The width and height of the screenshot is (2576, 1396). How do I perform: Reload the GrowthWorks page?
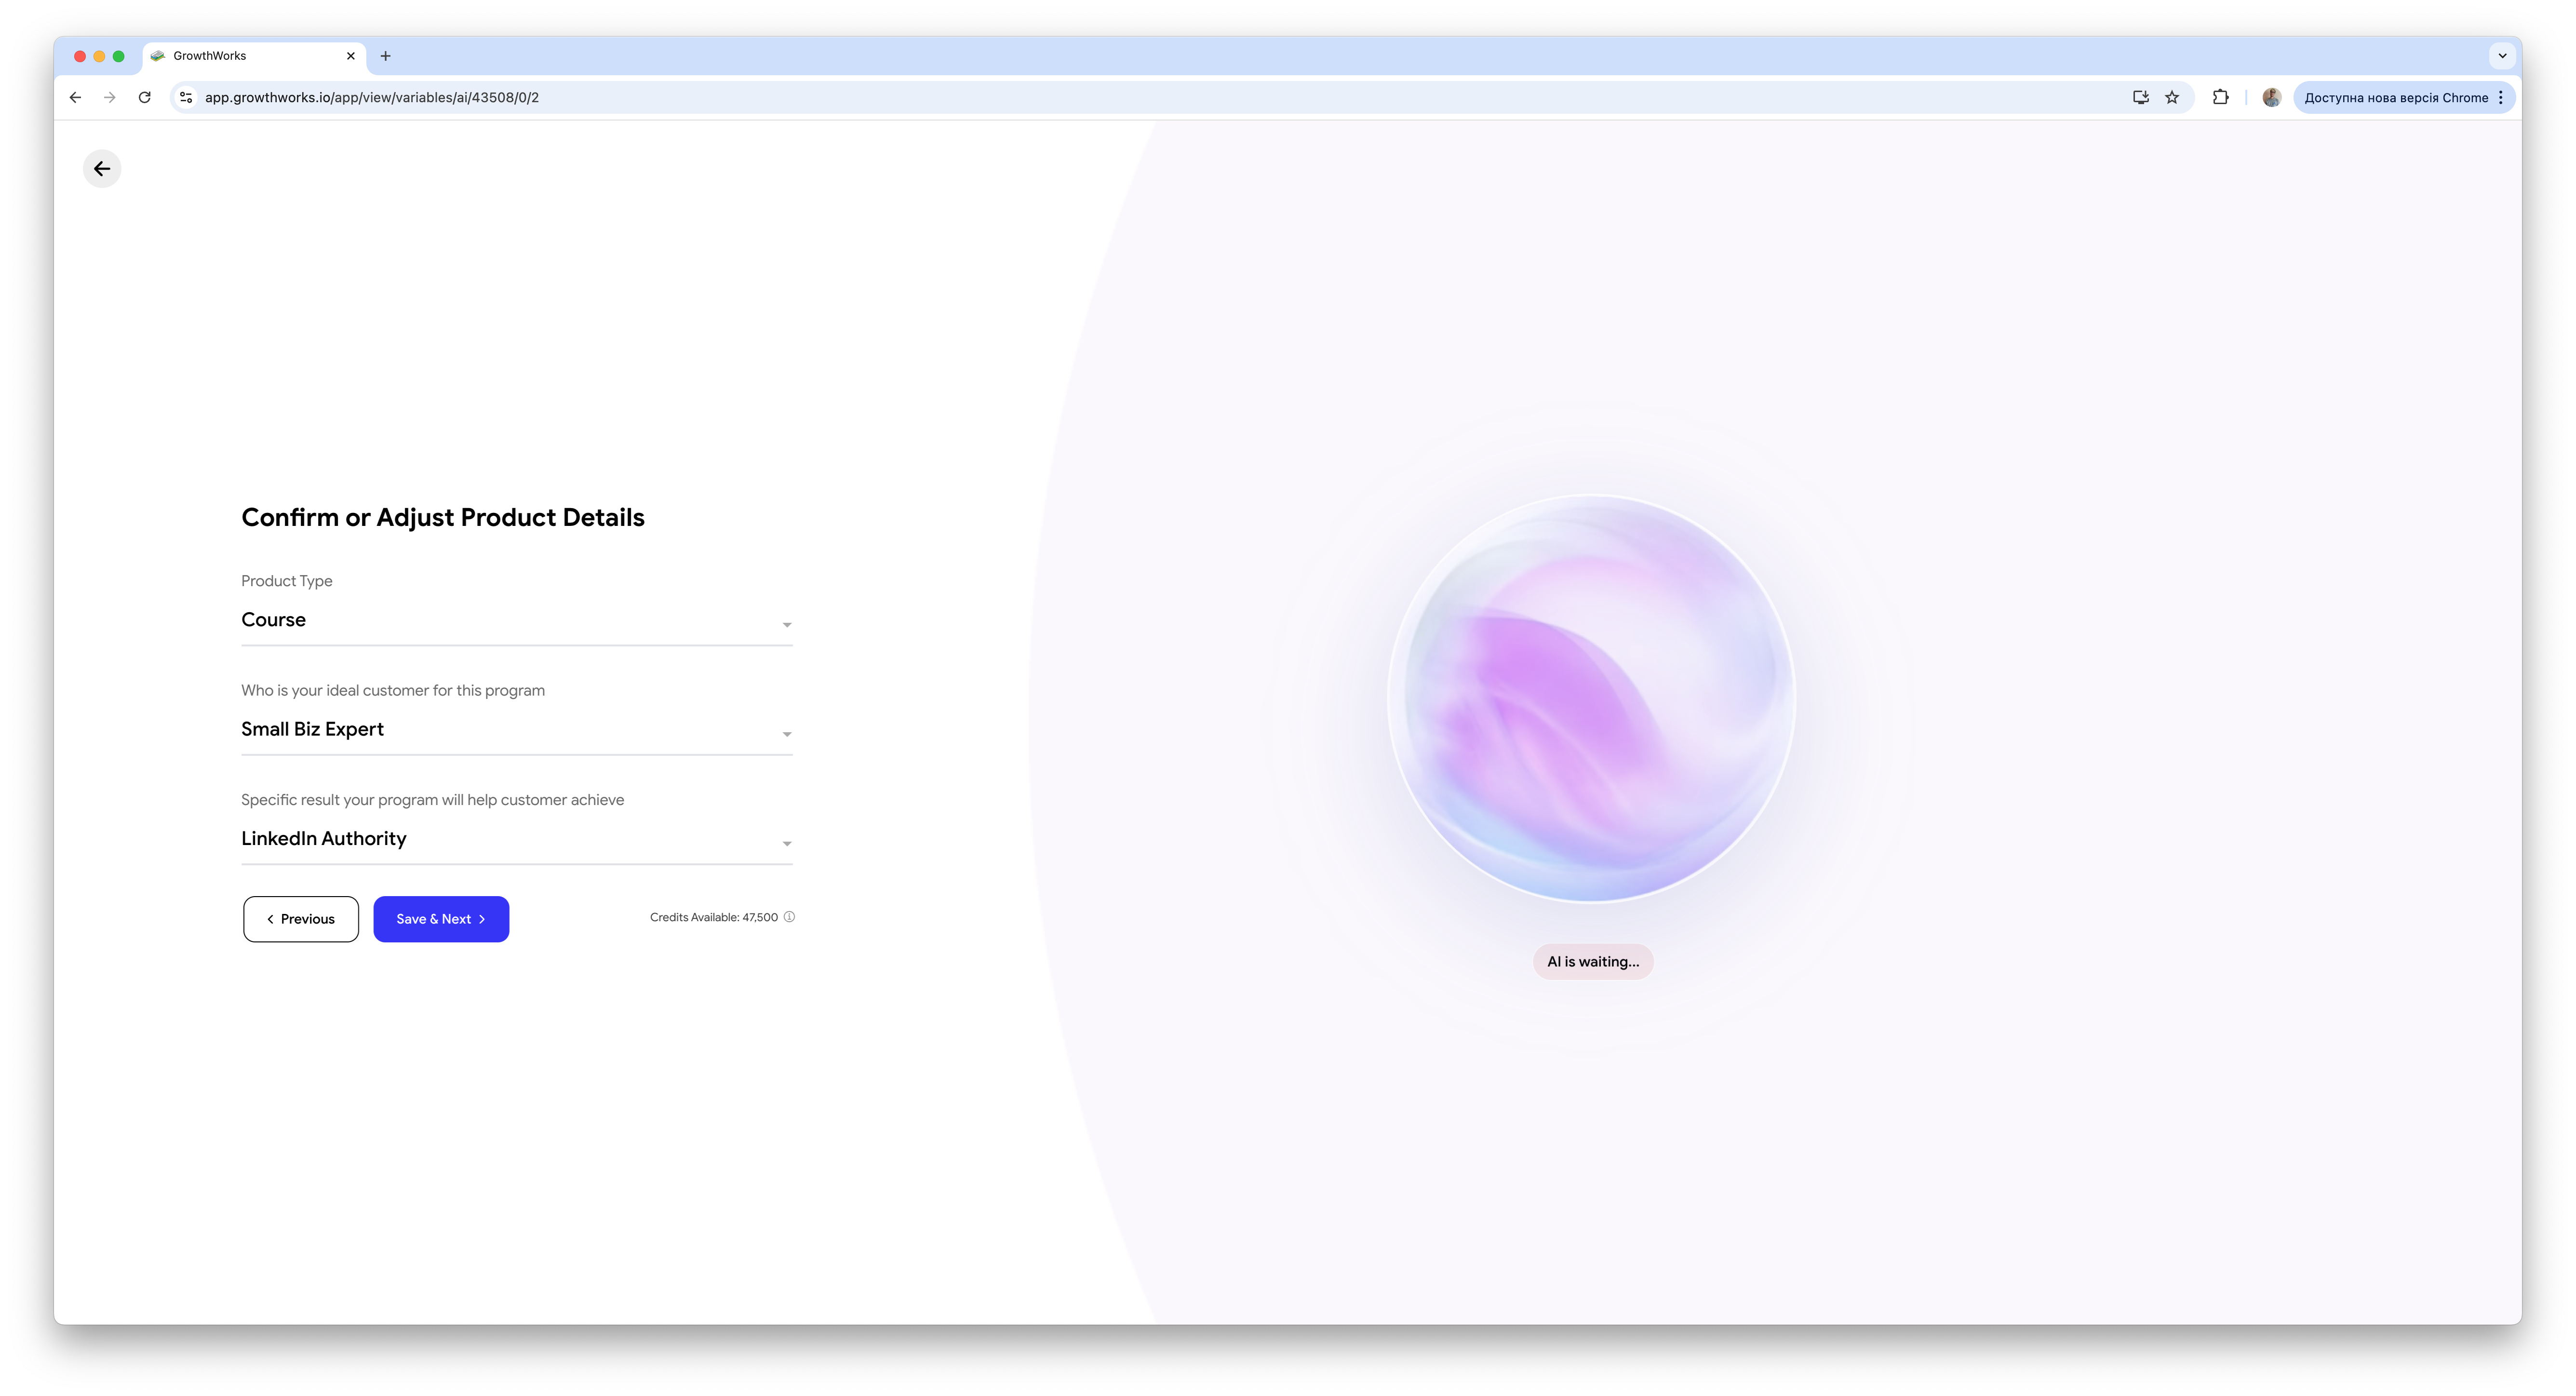click(x=145, y=97)
